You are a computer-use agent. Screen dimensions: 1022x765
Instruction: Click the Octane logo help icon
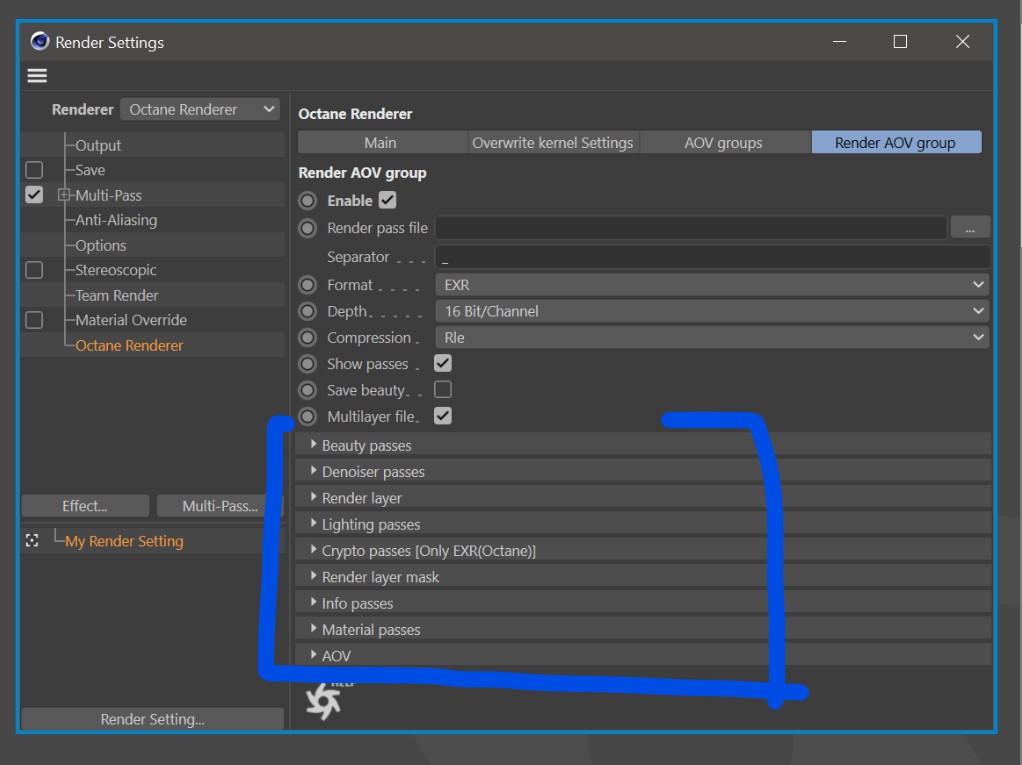coord(323,701)
